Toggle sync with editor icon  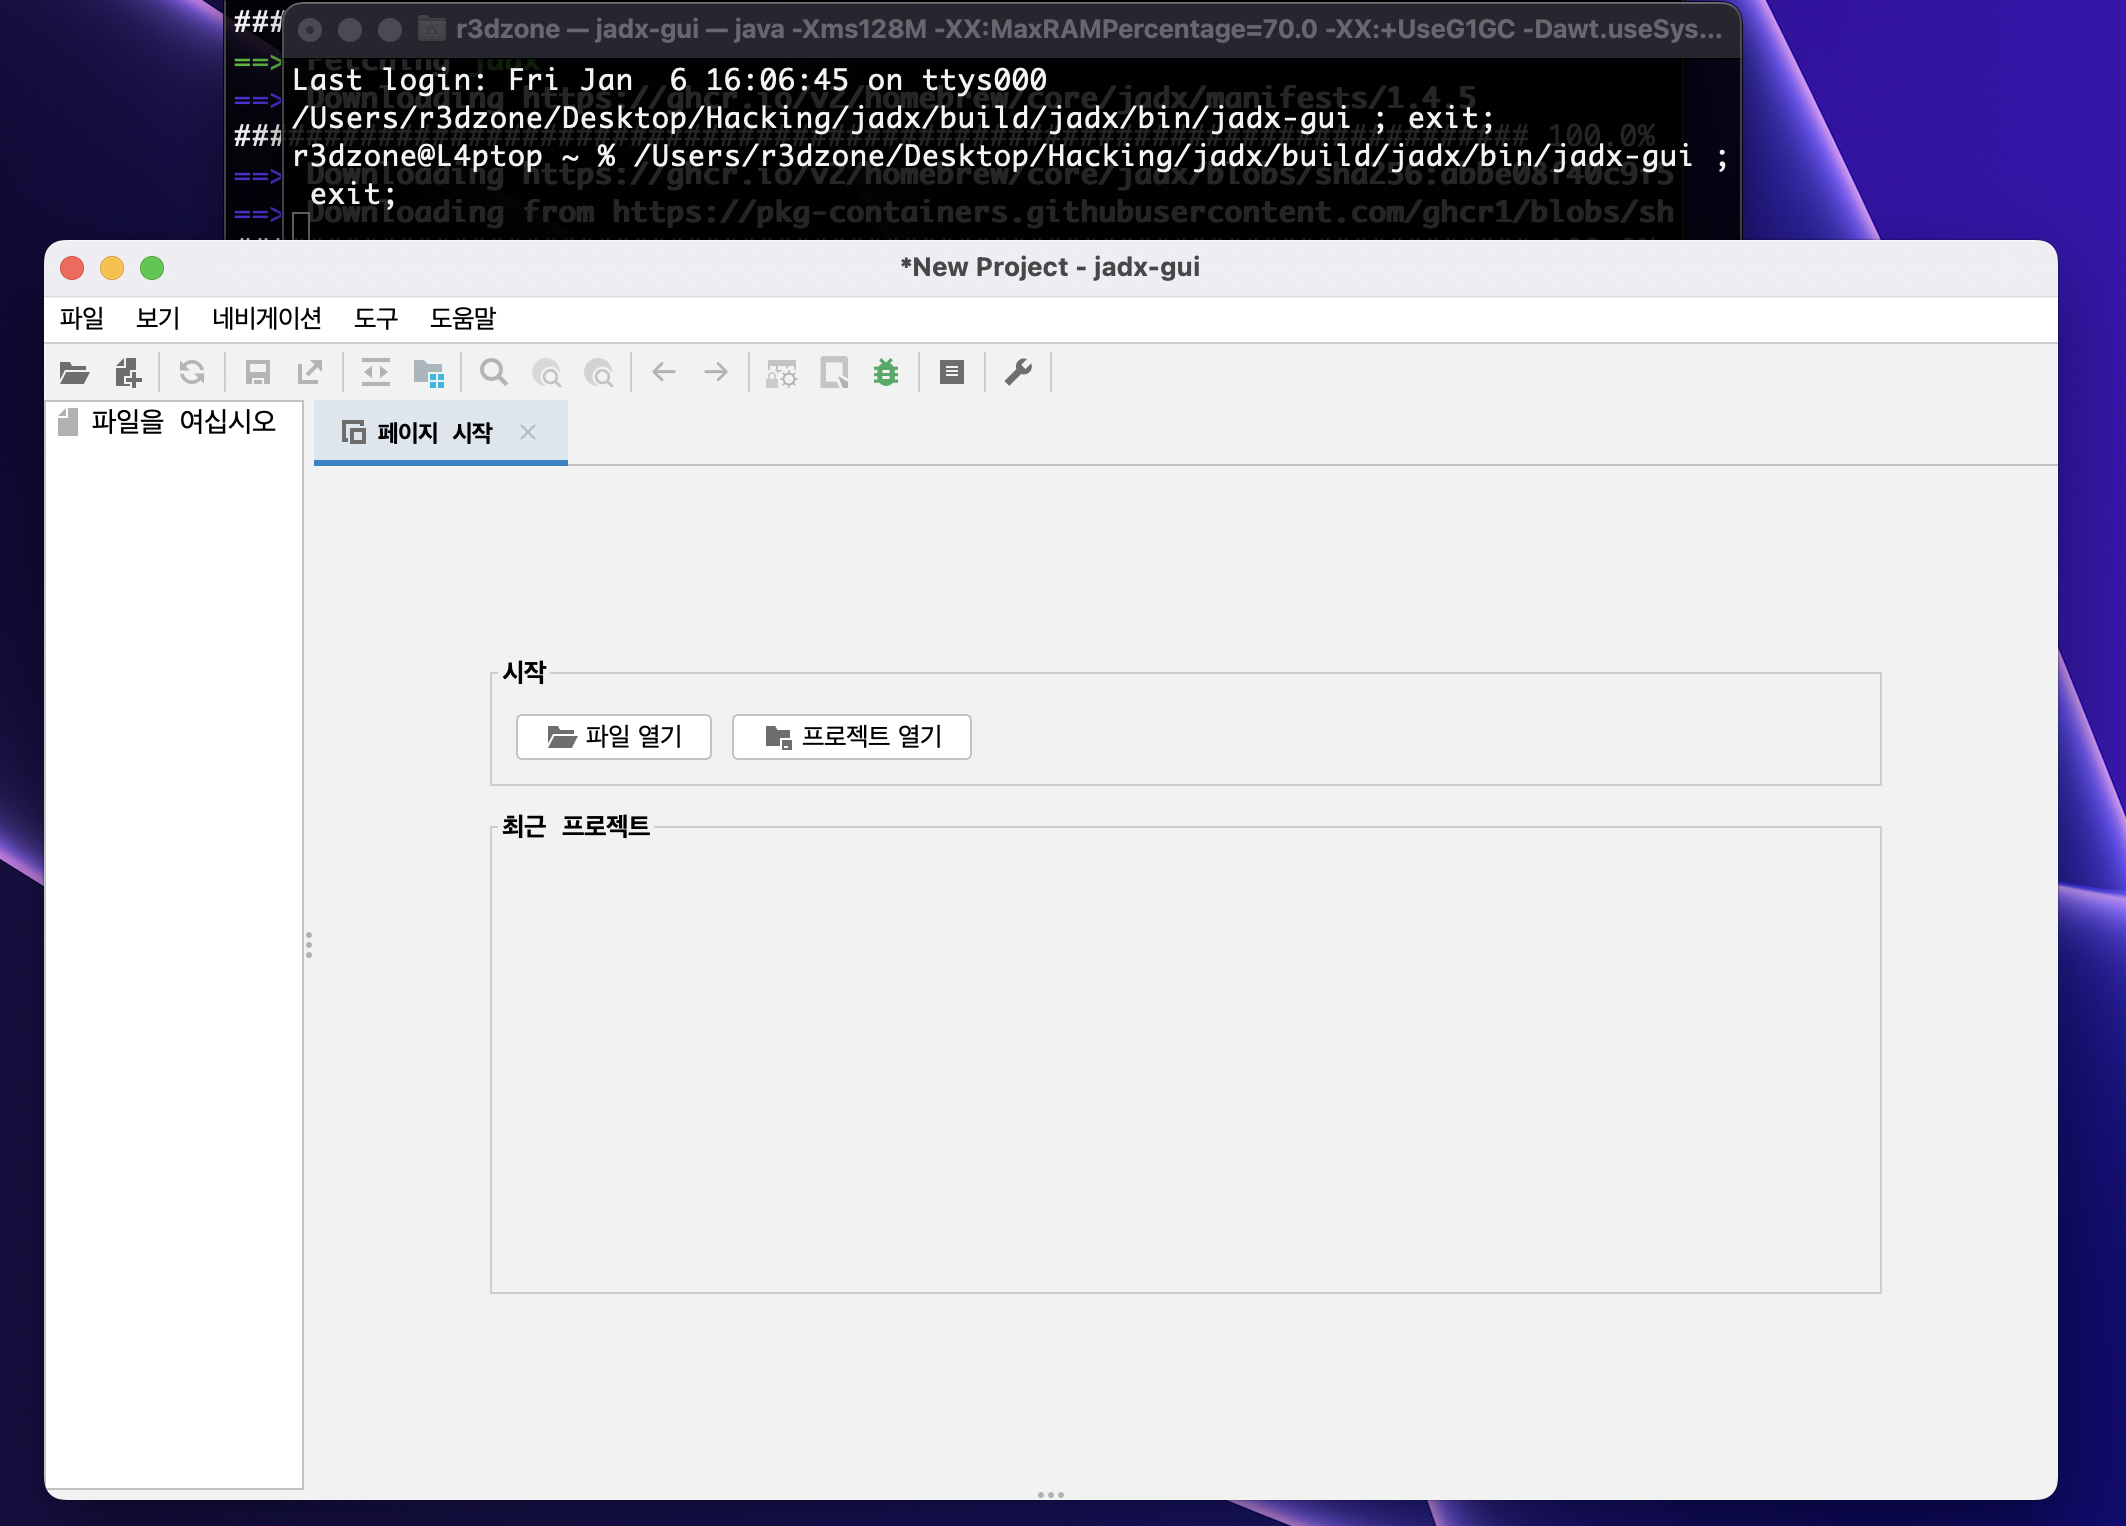[x=376, y=373]
